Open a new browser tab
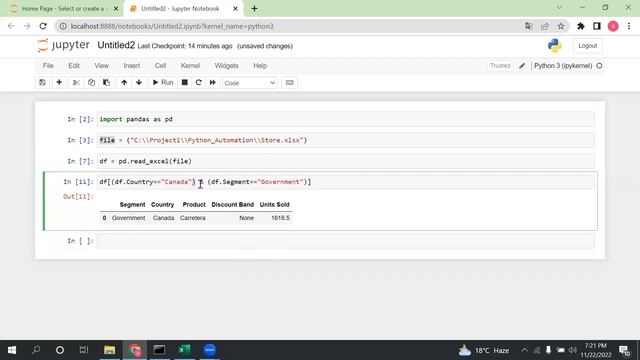 coord(254,9)
